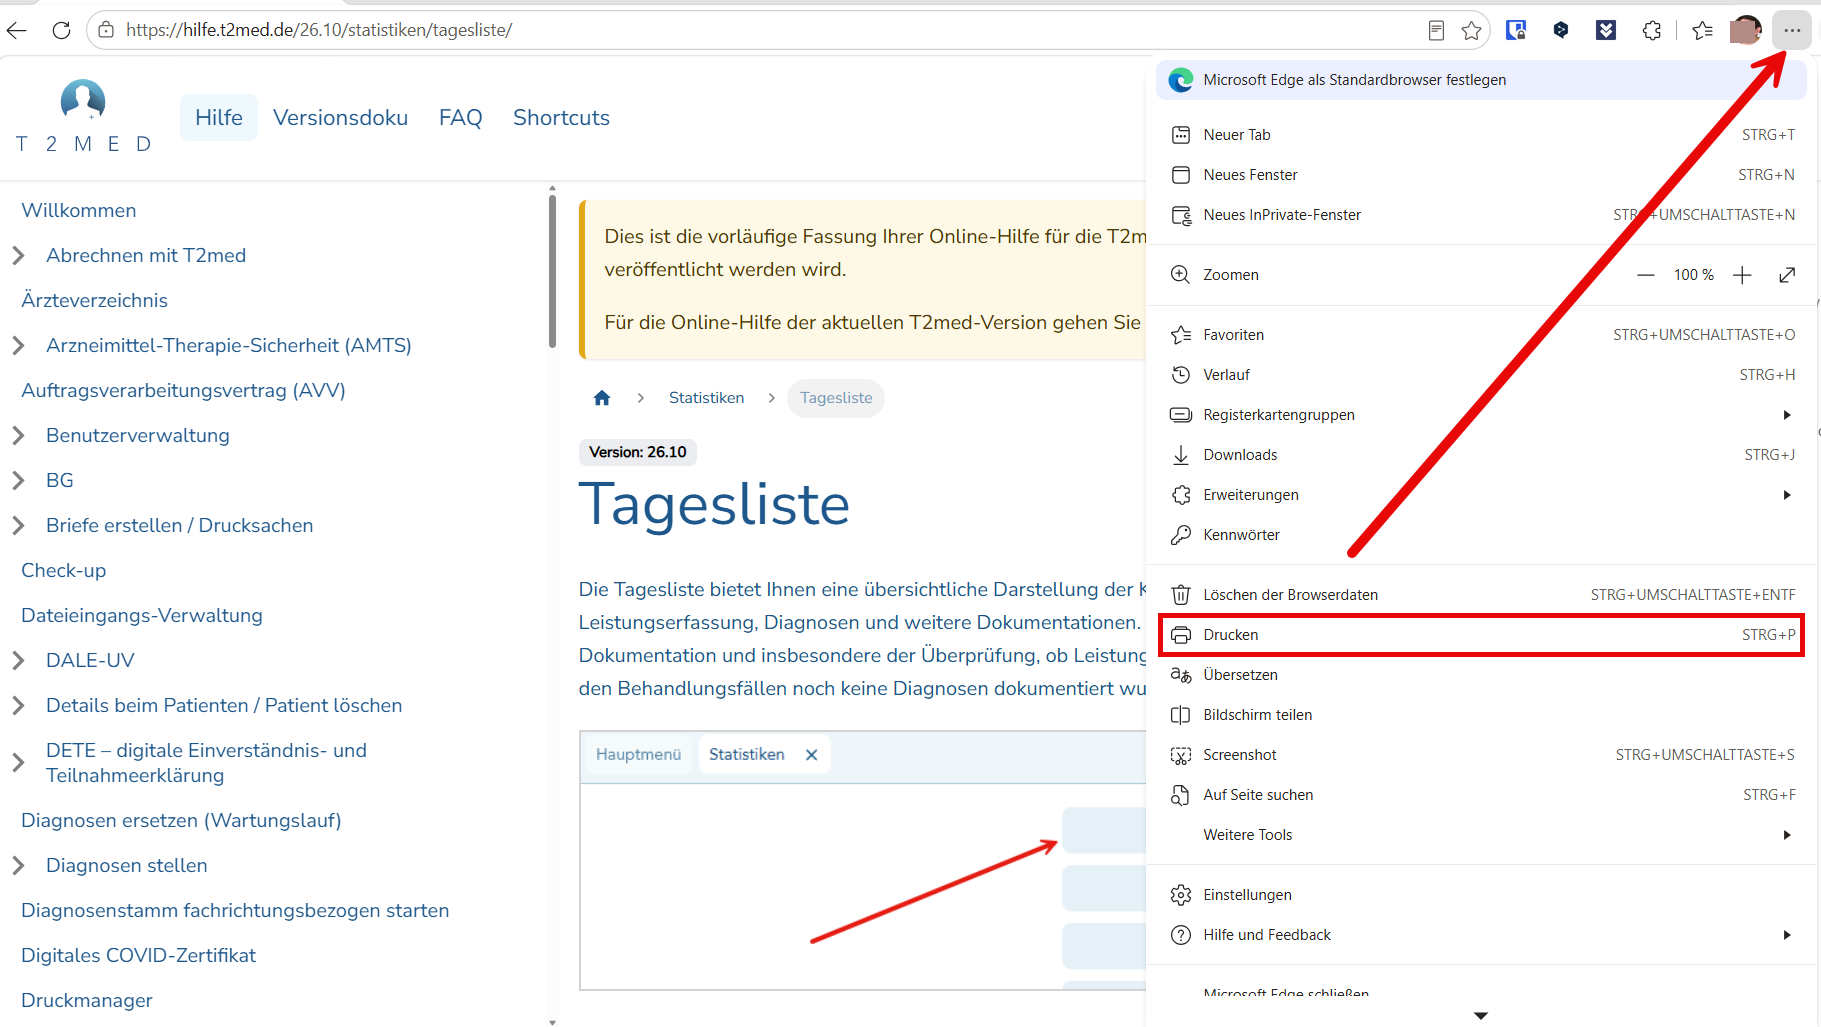Open Downloads from the menu
This screenshot has width=1821, height=1027.
(1481, 455)
